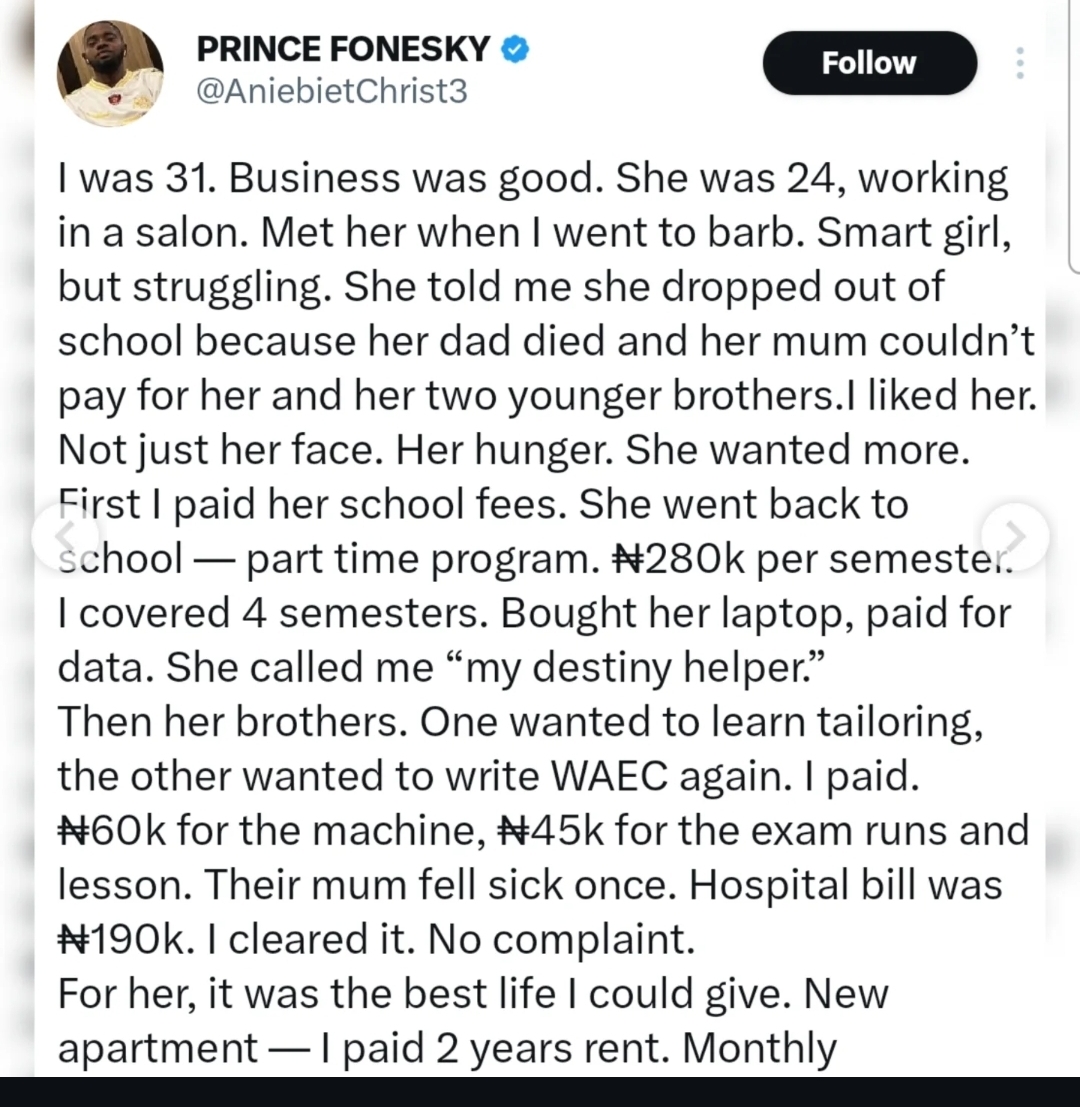The image size is (1080, 1107).
Task: Click the header bar above the tweet text
Action: pos(540,65)
